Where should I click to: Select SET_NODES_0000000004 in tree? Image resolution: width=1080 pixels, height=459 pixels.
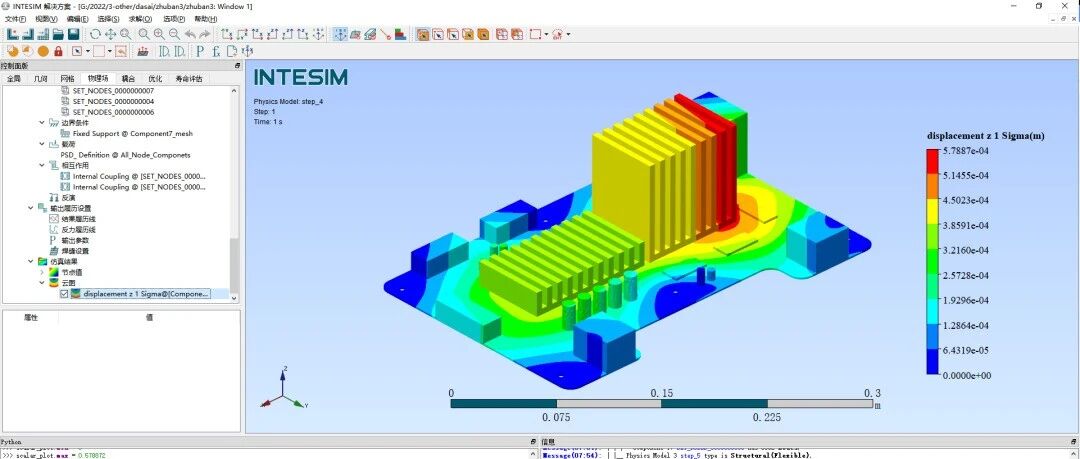click(x=113, y=101)
